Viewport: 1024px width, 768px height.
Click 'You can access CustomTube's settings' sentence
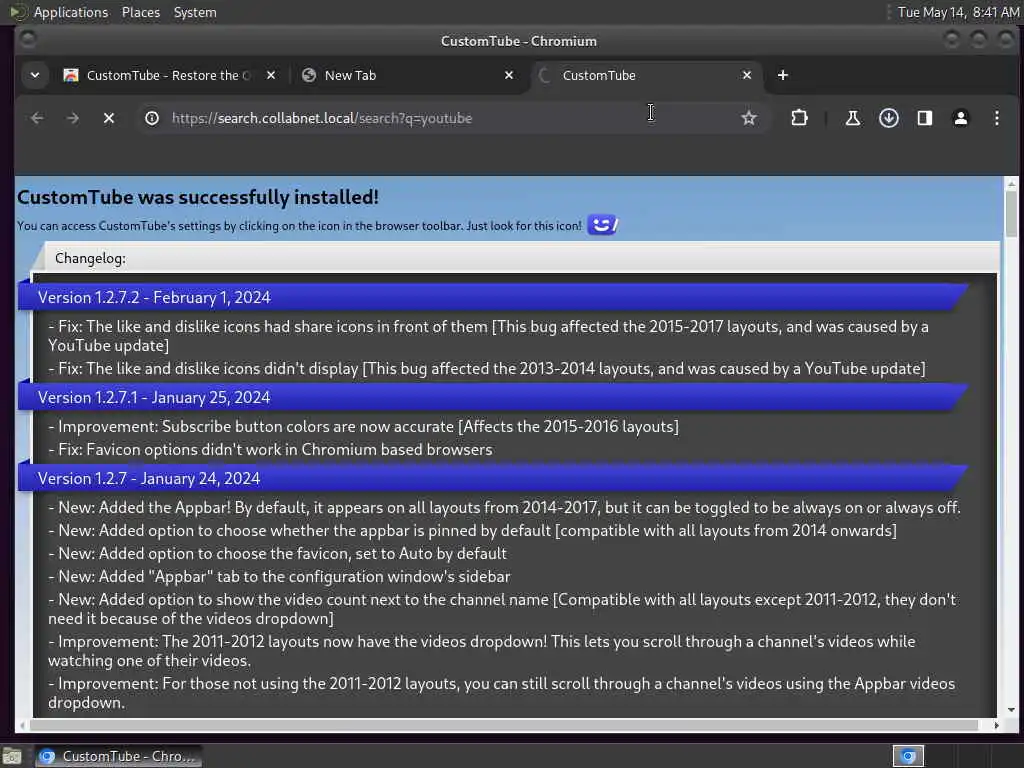point(299,226)
